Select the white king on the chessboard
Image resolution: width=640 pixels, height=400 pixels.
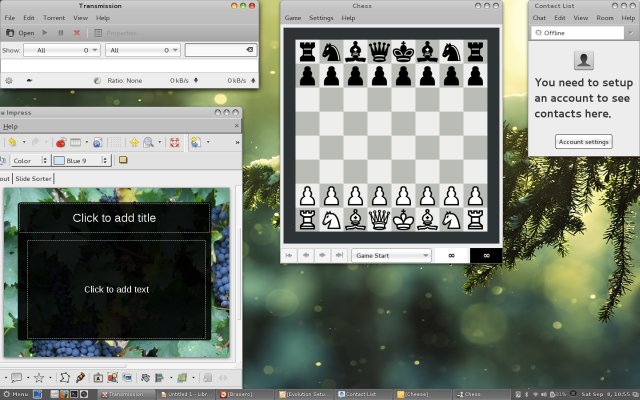coord(403,216)
